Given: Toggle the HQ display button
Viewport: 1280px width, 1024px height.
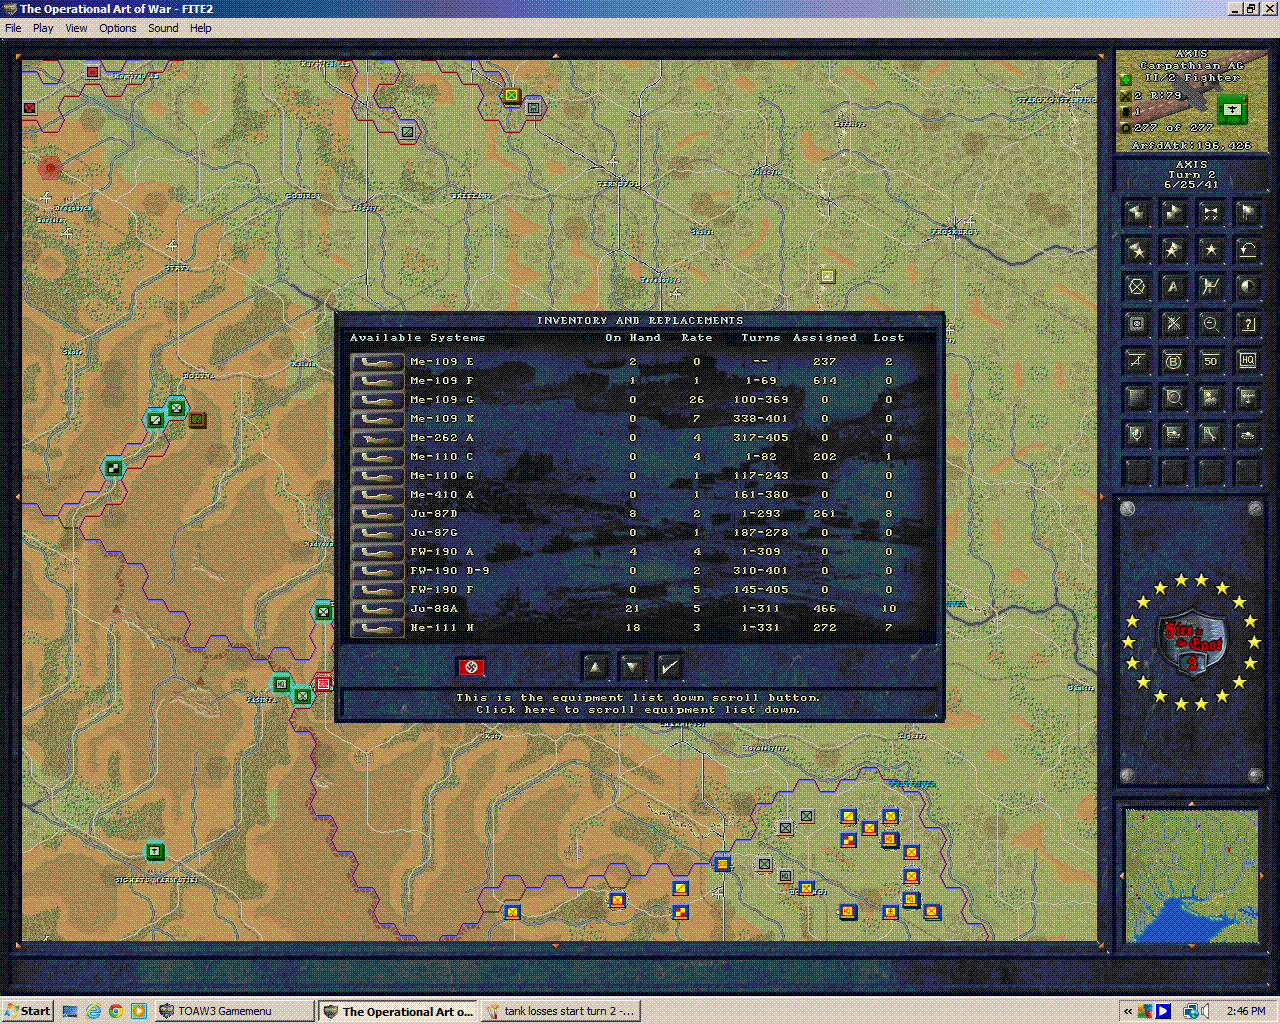Looking at the screenshot, I should pos(1247,360).
